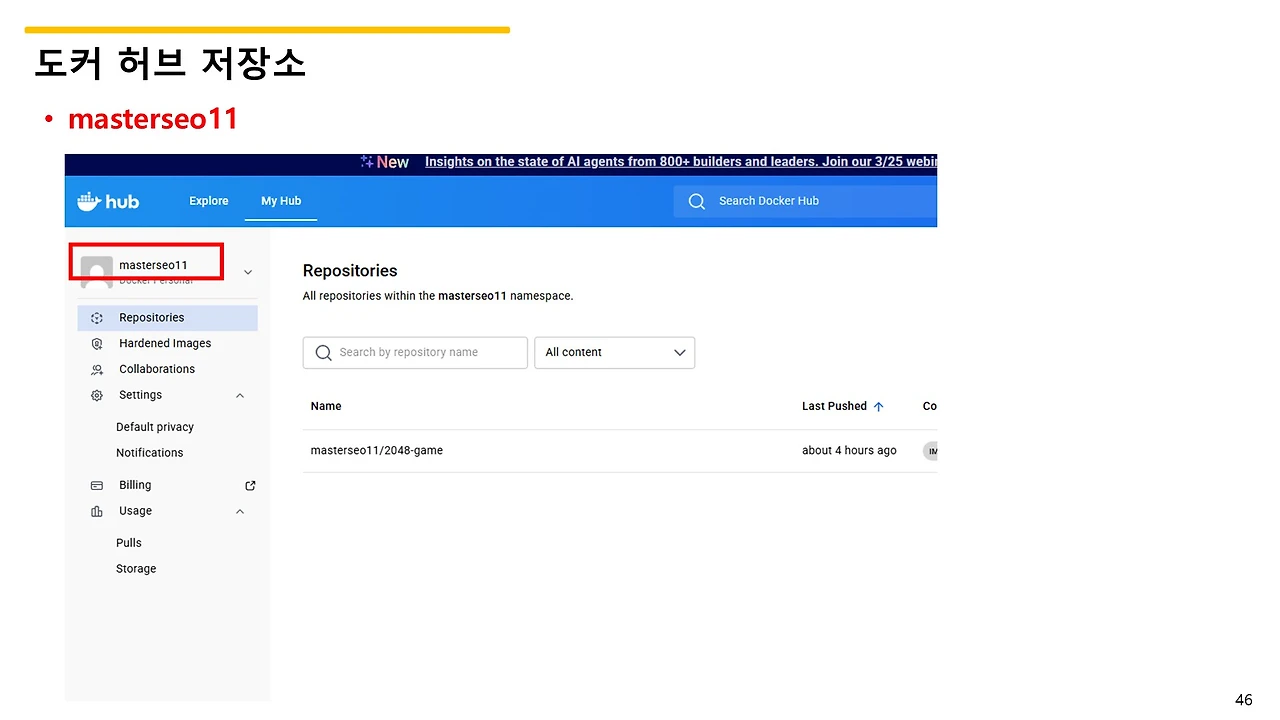Click the Billing card icon
The height and width of the screenshot is (720, 1280).
click(97, 486)
